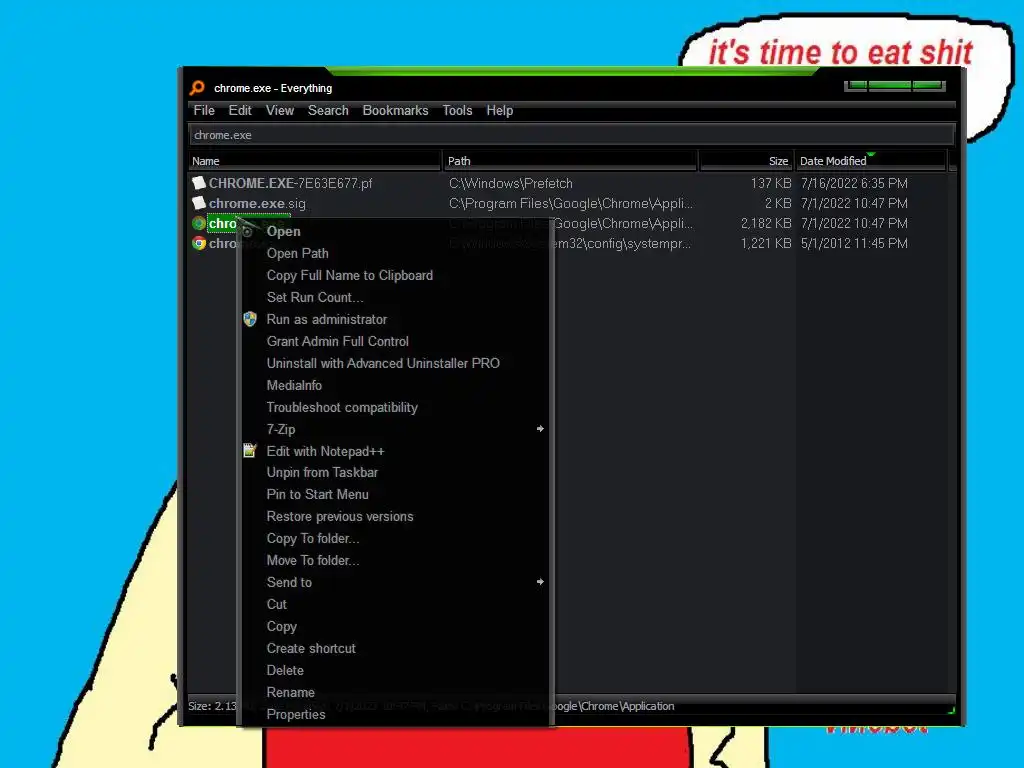
Task: Select Uninstall with Advanced Uninstaller PRO
Action: (x=383, y=363)
